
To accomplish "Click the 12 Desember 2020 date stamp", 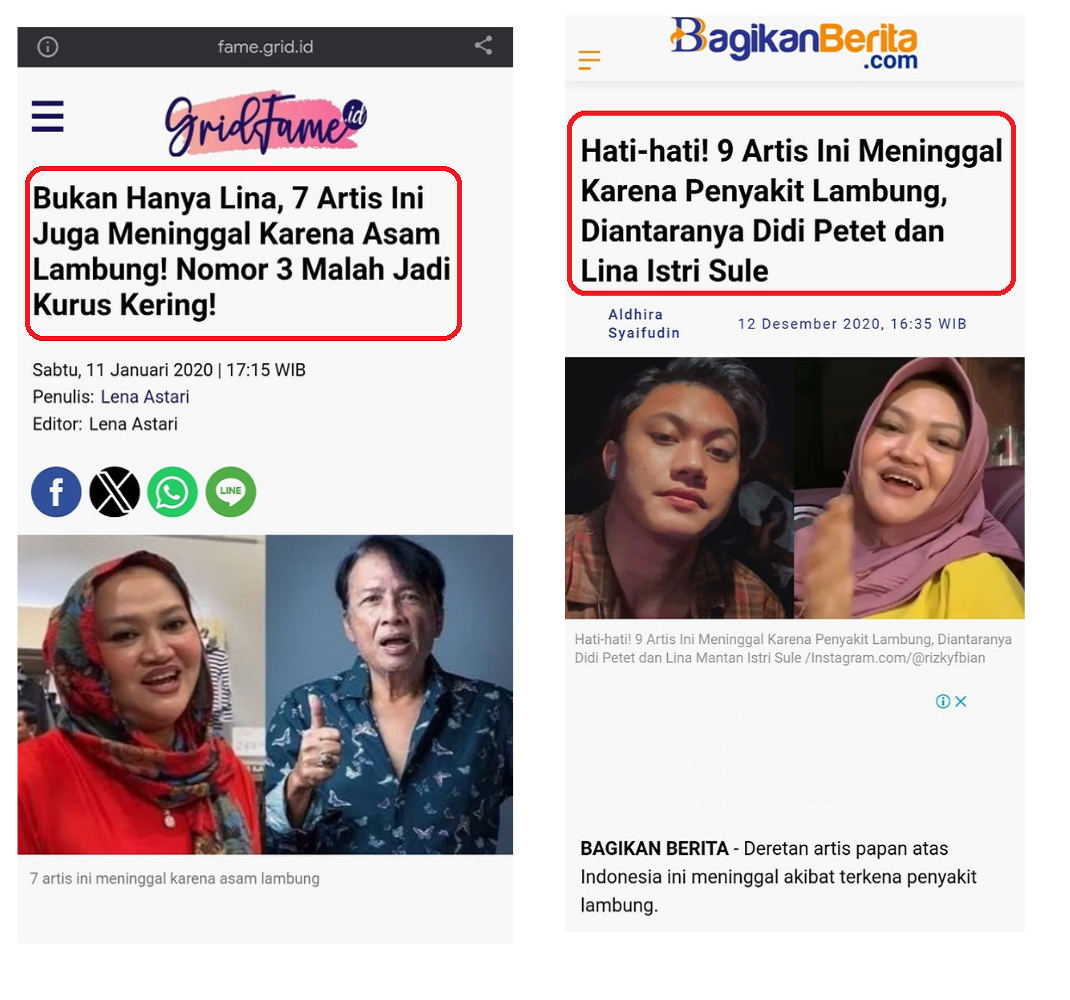I will tap(852, 324).
